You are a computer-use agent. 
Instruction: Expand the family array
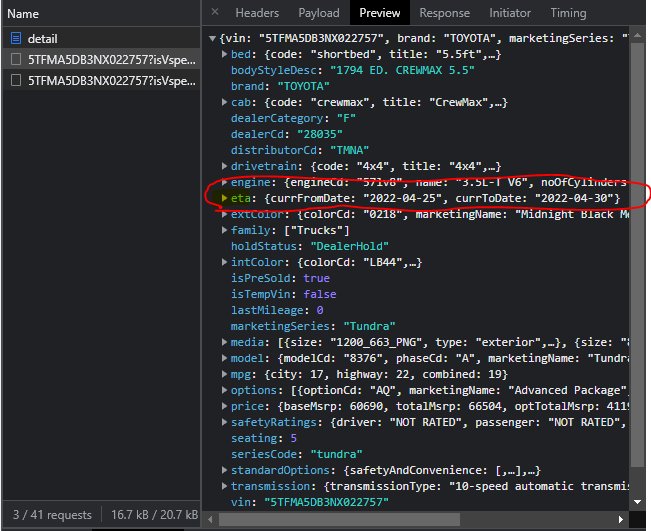tap(224, 230)
